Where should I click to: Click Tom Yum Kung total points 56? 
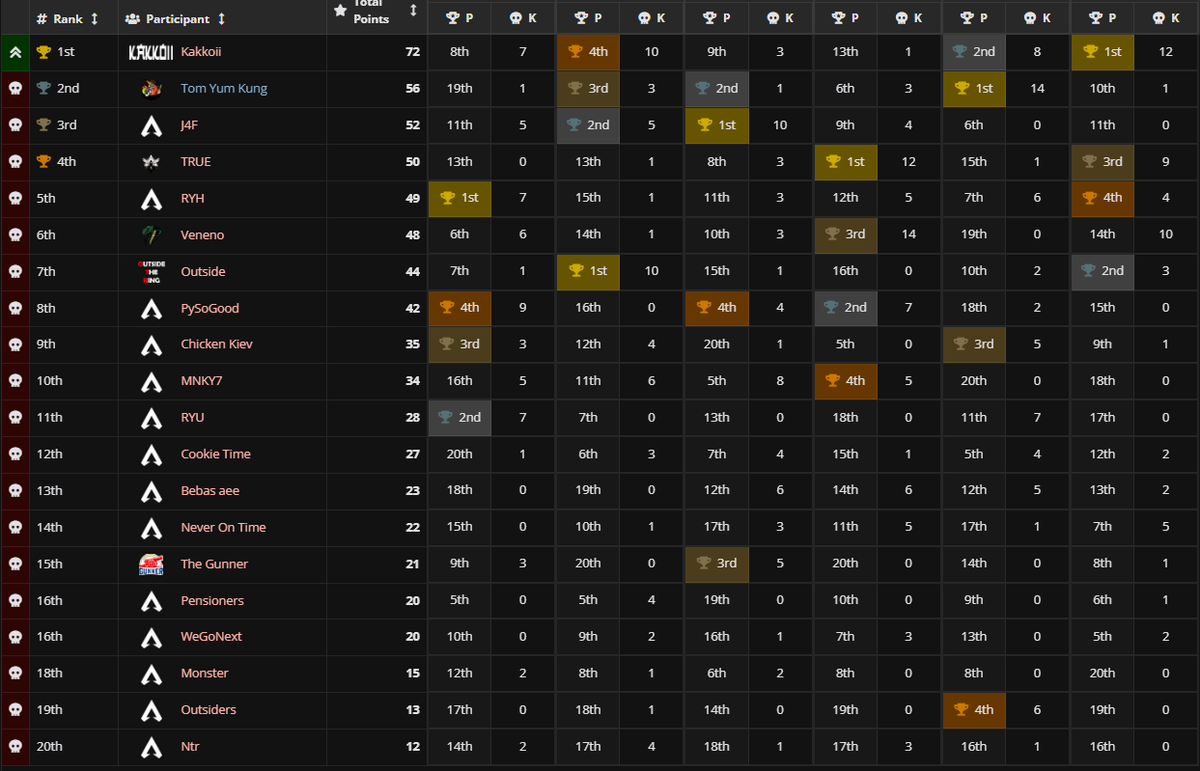[412, 88]
